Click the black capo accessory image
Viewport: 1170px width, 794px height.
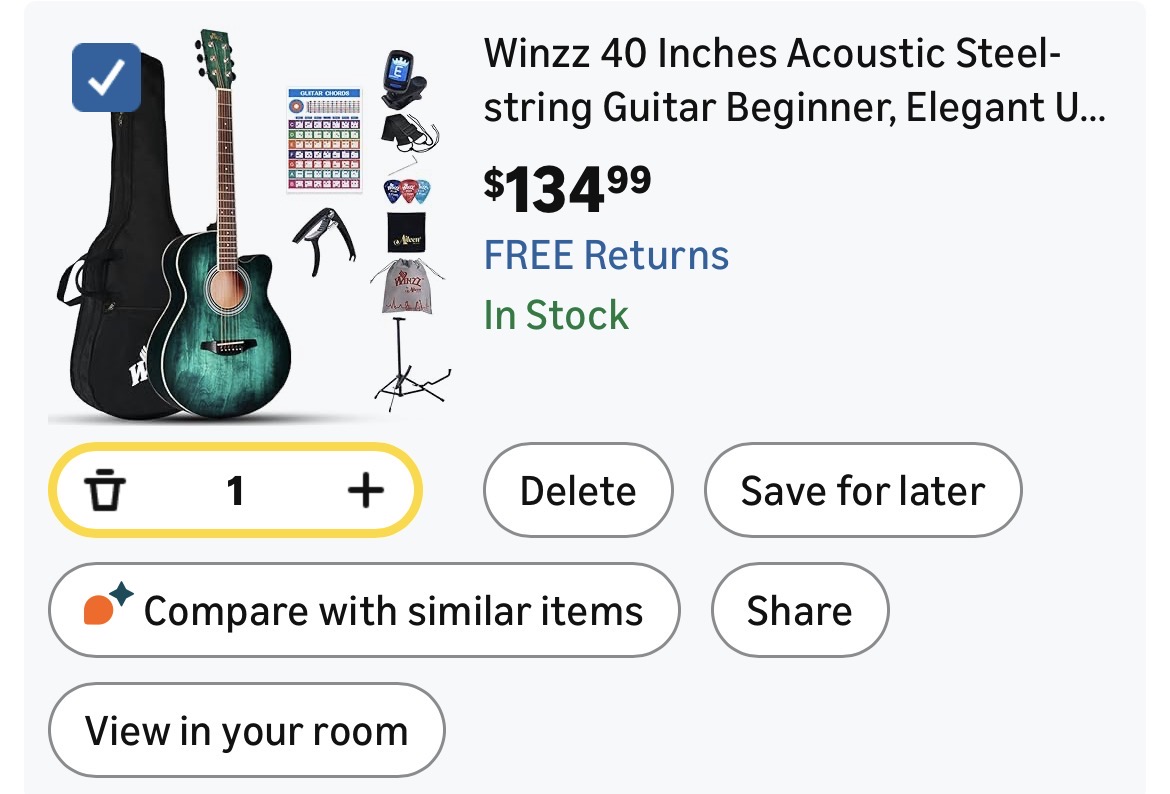coord(322,240)
